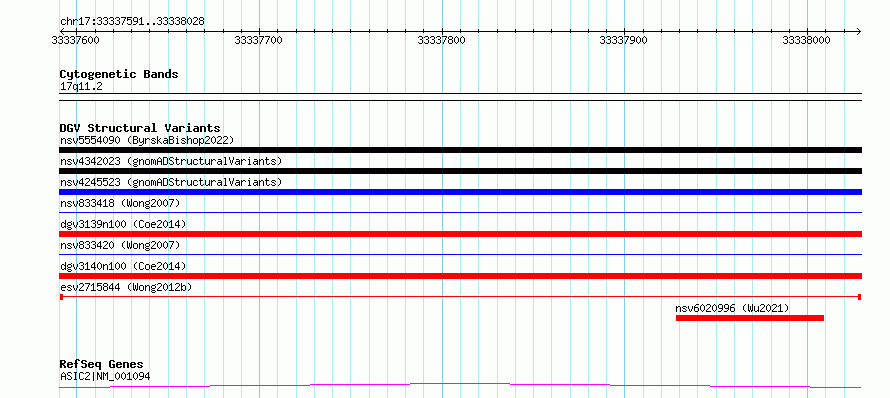The image size is (890, 398).
Task: Select the 17q11.2 band label
Action: point(81,87)
